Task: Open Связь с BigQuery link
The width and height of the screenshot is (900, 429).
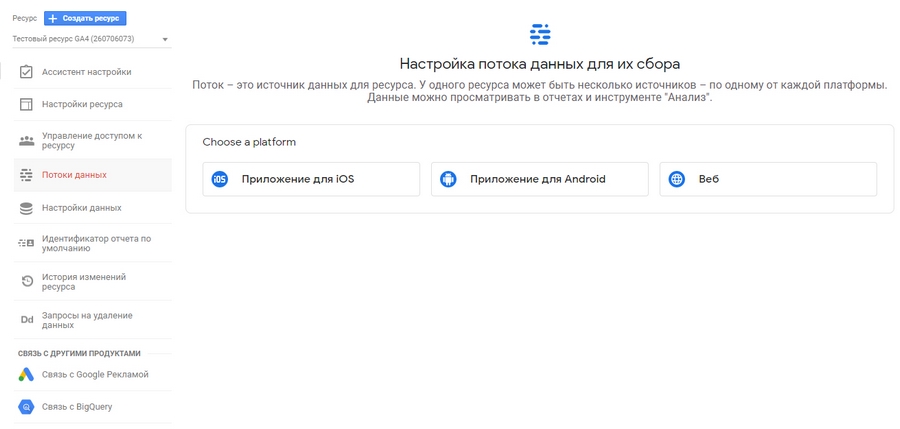Action: pyautogui.click(x=77, y=407)
